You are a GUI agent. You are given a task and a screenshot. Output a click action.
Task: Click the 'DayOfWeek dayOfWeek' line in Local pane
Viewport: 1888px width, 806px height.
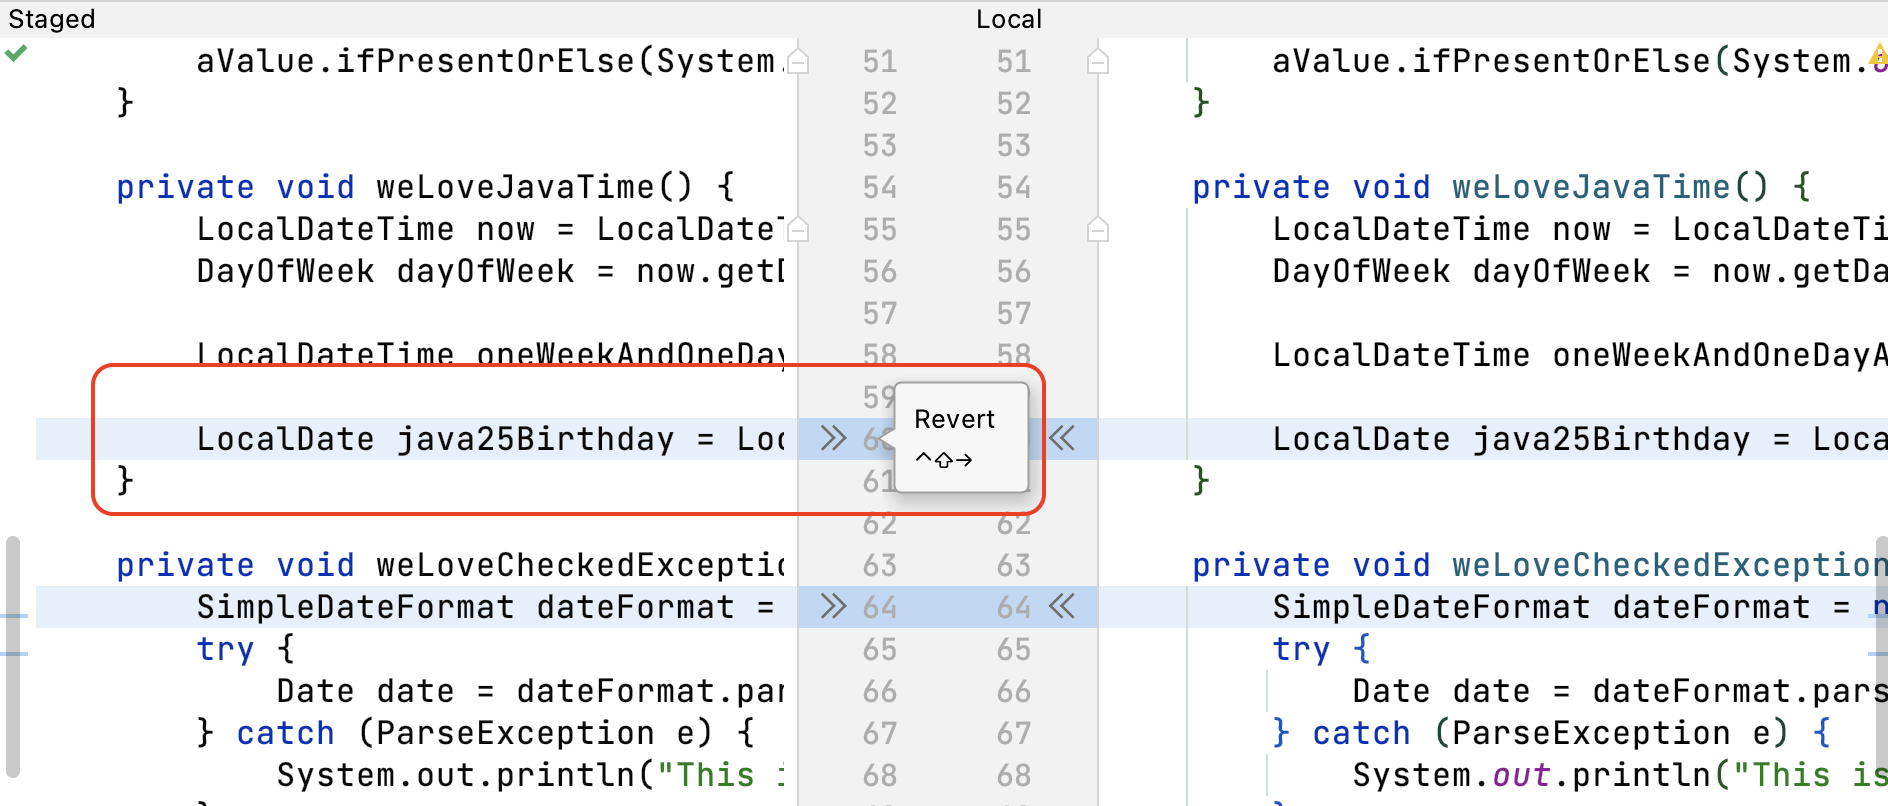[1580, 271]
